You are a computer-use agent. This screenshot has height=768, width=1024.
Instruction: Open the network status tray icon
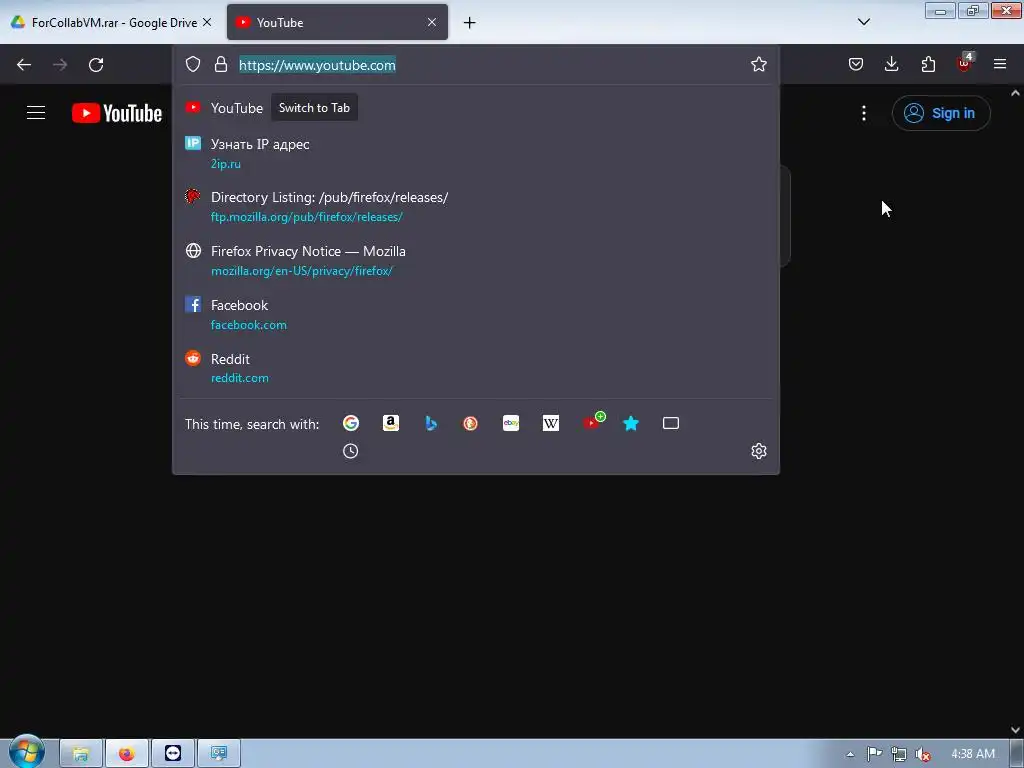[899, 754]
